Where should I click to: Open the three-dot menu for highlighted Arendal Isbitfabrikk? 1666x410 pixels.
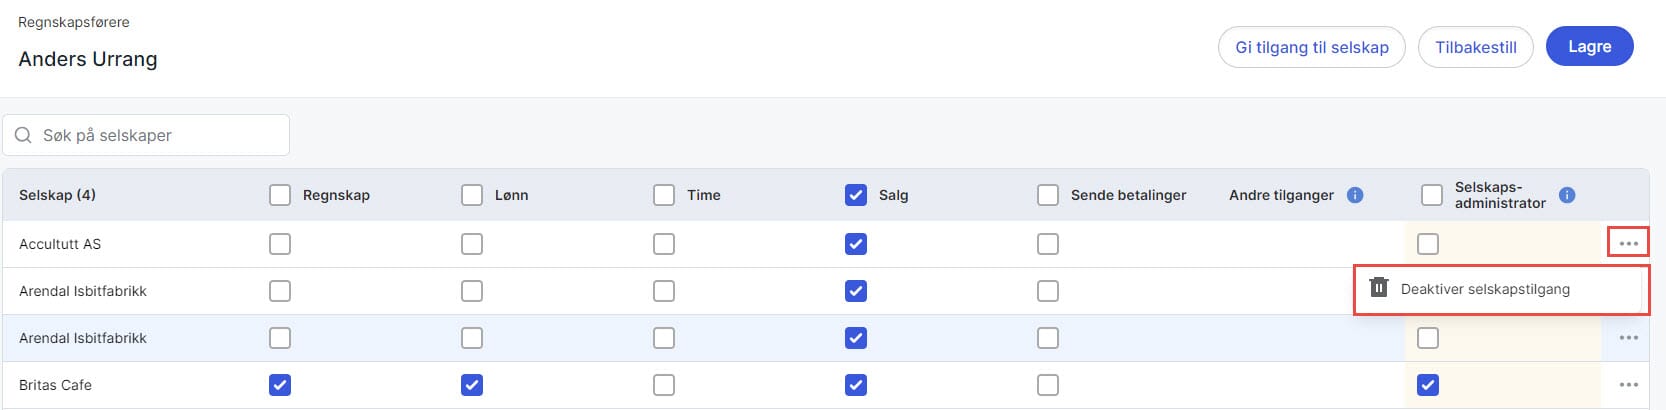coord(1628,338)
